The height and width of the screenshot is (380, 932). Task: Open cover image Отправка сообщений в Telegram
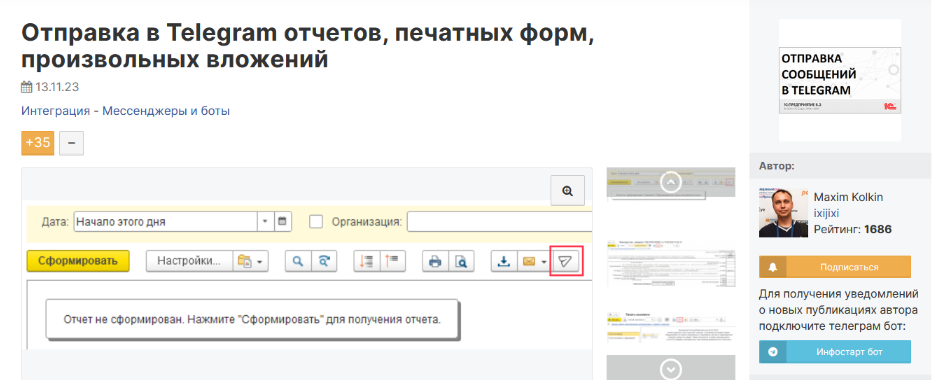[840, 80]
